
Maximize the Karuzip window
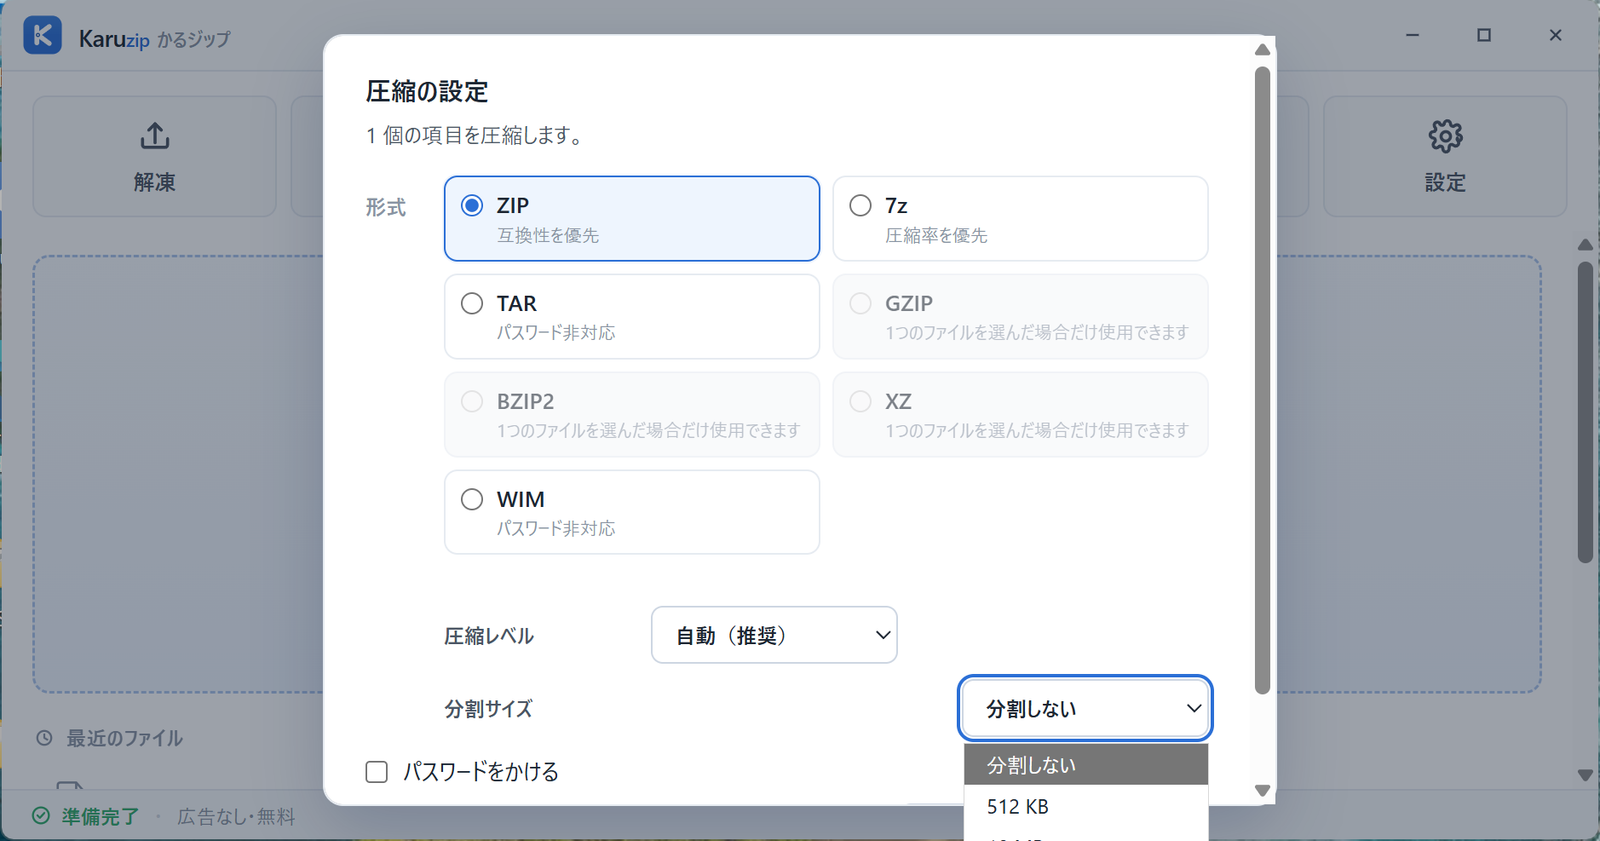click(1484, 35)
